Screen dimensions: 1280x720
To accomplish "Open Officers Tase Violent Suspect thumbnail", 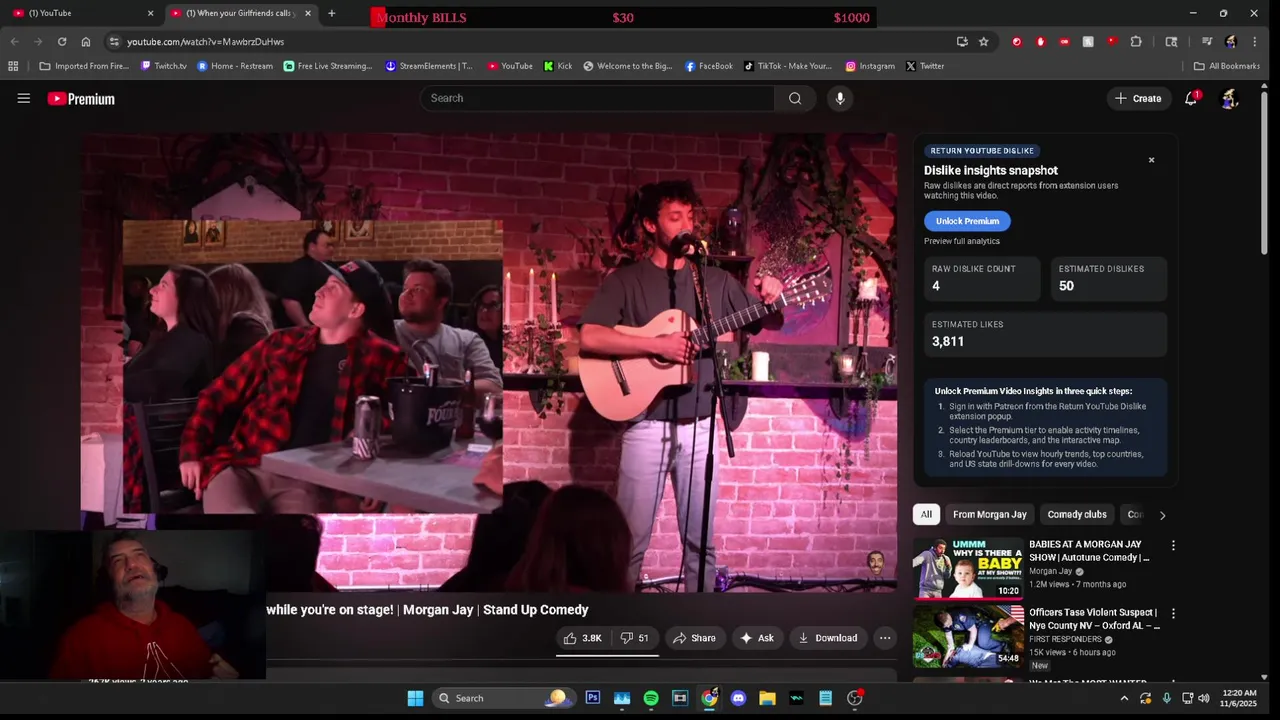I will coord(968,636).
